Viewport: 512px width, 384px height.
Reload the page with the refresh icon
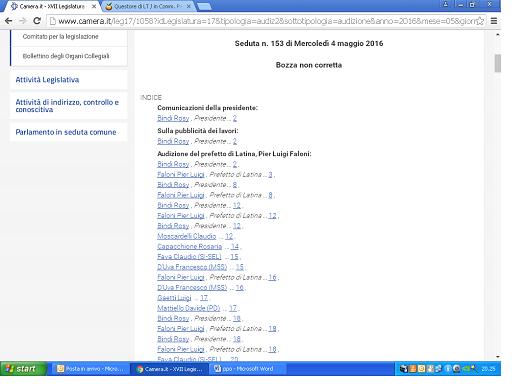37,21
